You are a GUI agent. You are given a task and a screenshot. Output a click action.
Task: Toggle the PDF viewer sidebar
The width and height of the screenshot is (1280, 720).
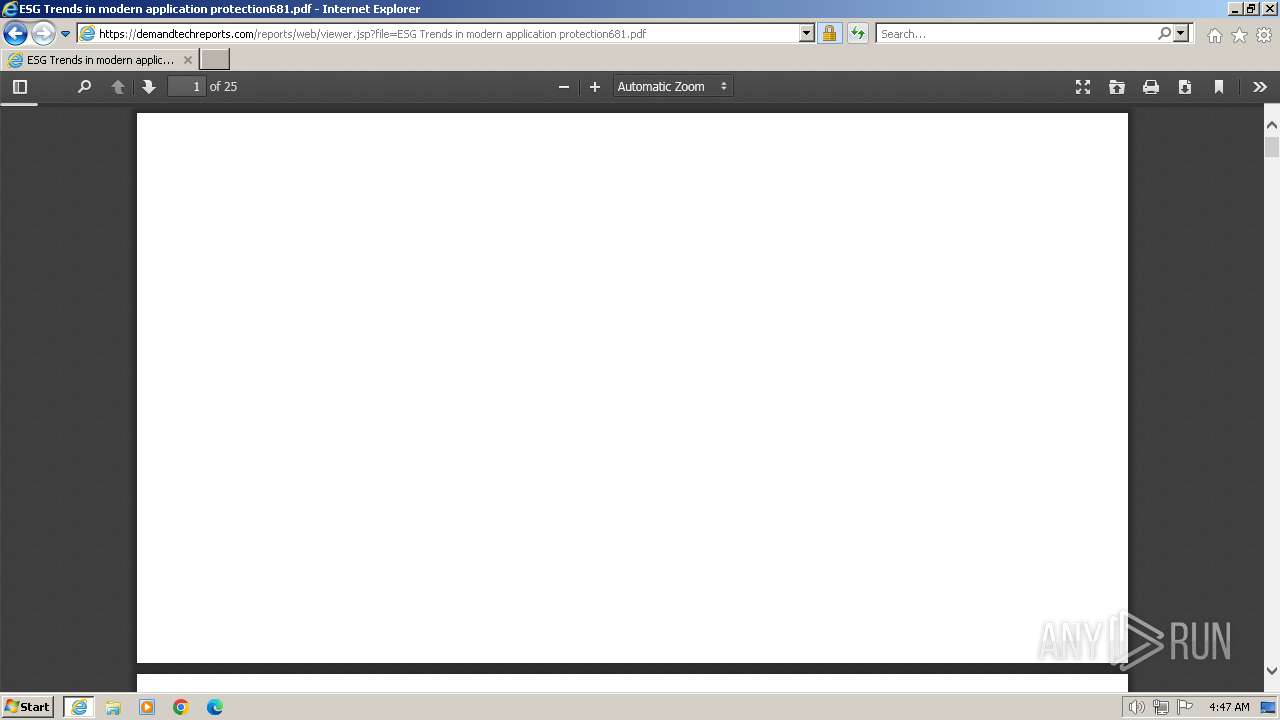(19, 87)
